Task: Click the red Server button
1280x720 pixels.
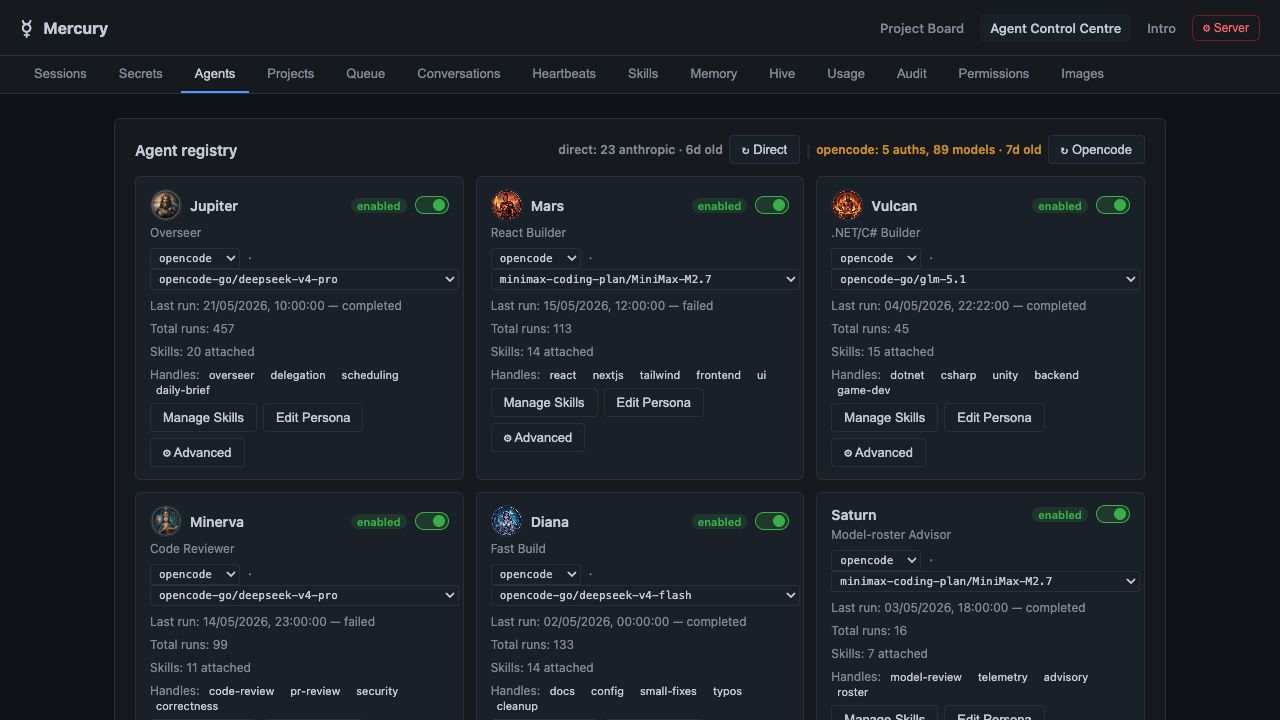Action: coord(1225,28)
